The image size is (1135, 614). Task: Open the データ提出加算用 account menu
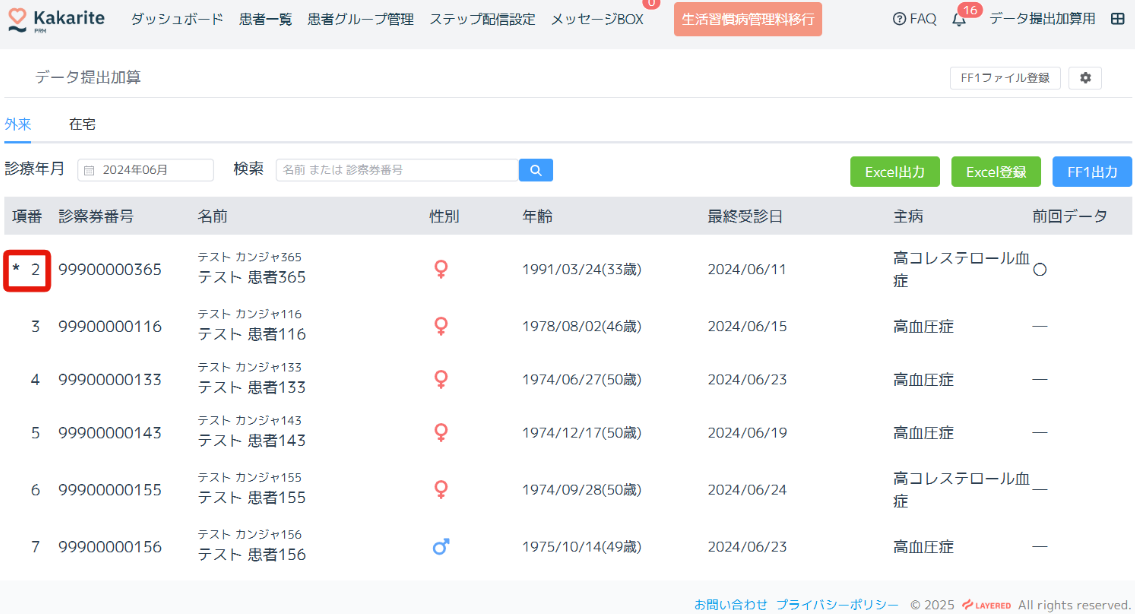coord(1042,19)
